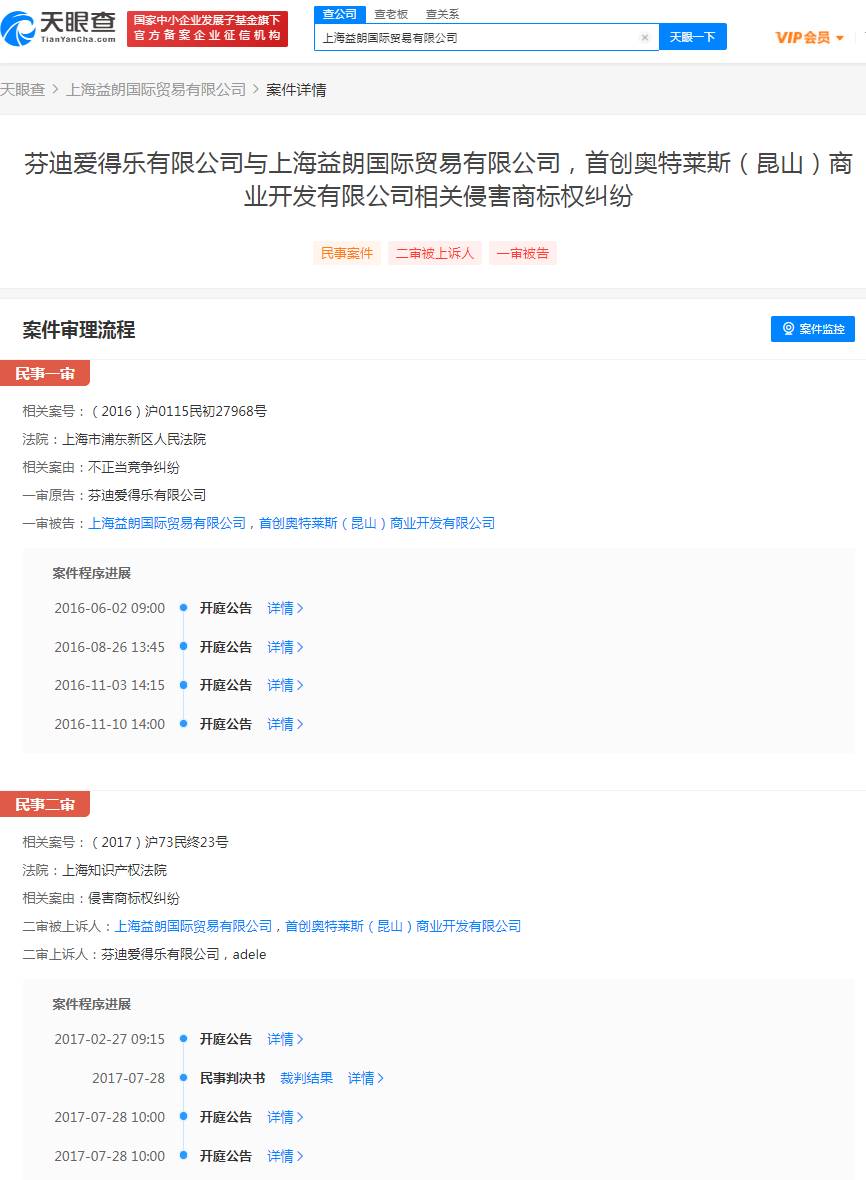Select case number （2017）沪73民终23号

coord(159,842)
